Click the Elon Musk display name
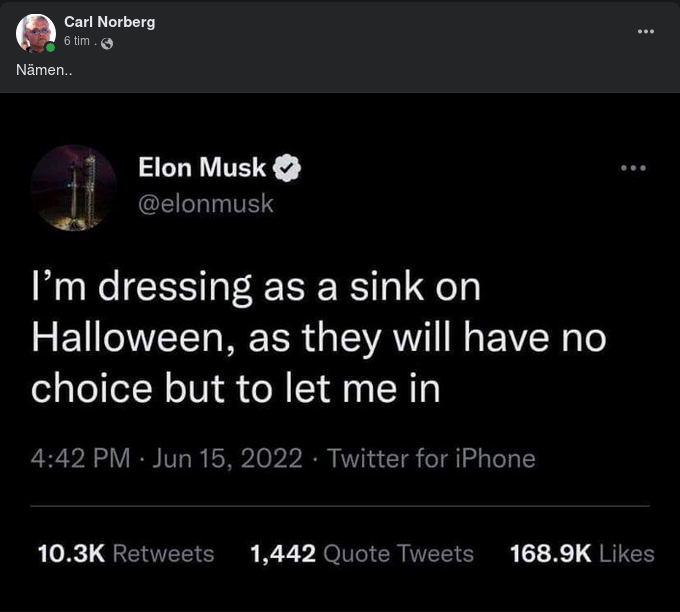This screenshot has height=612, width=680. tap(202, 167)
